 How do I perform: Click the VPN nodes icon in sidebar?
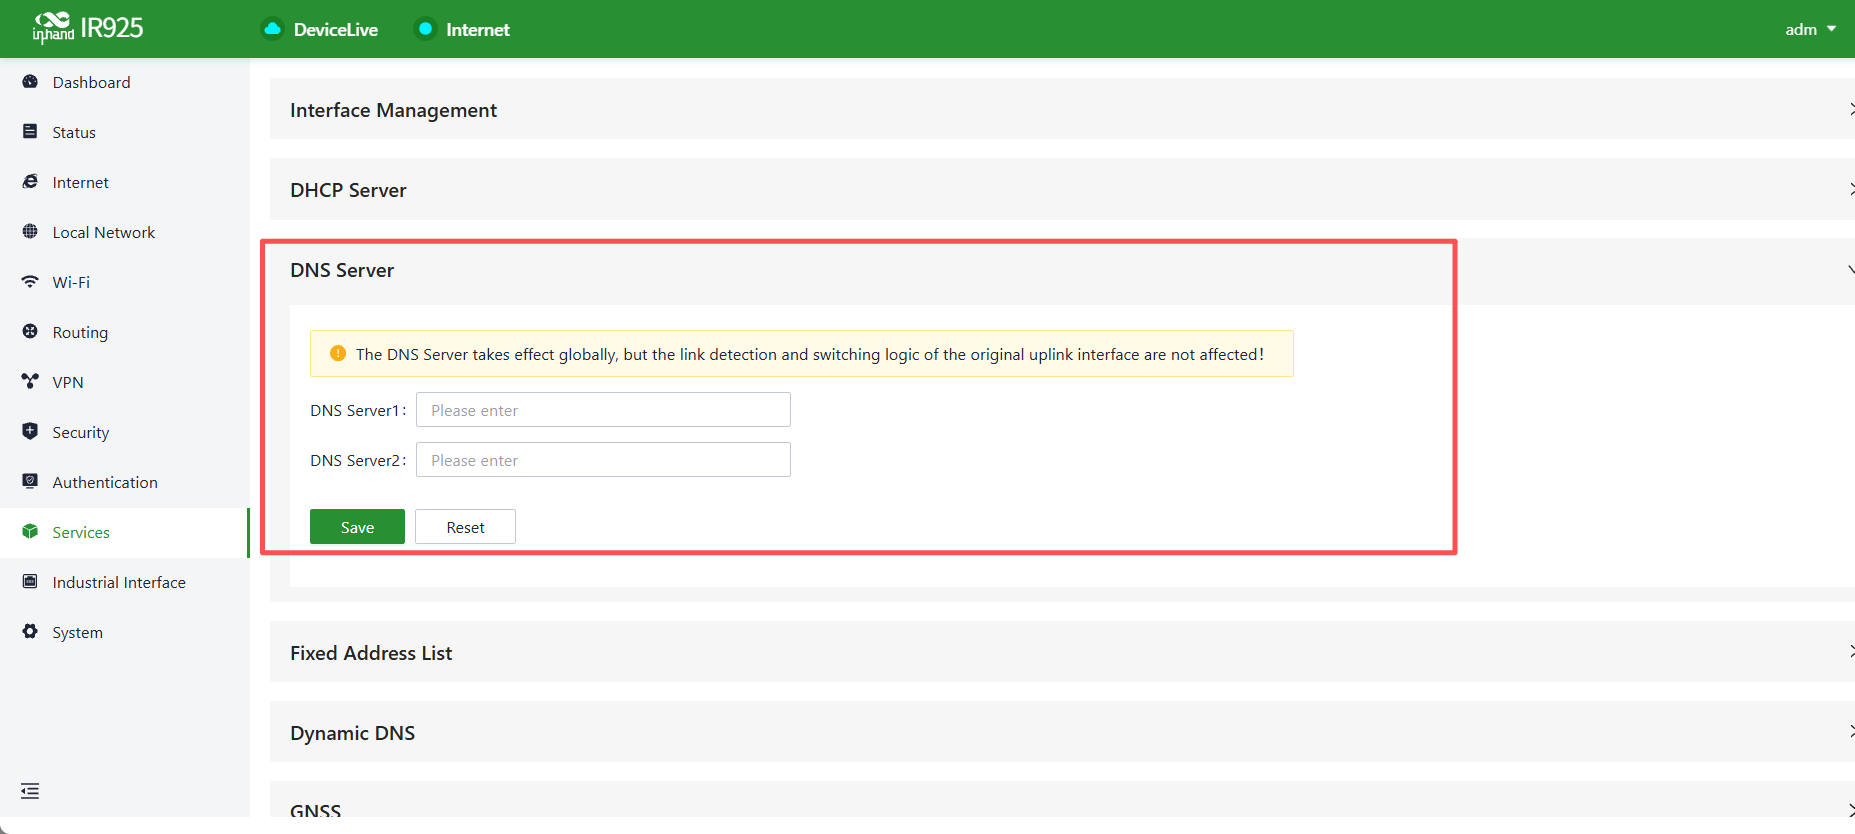pos(30,382)
